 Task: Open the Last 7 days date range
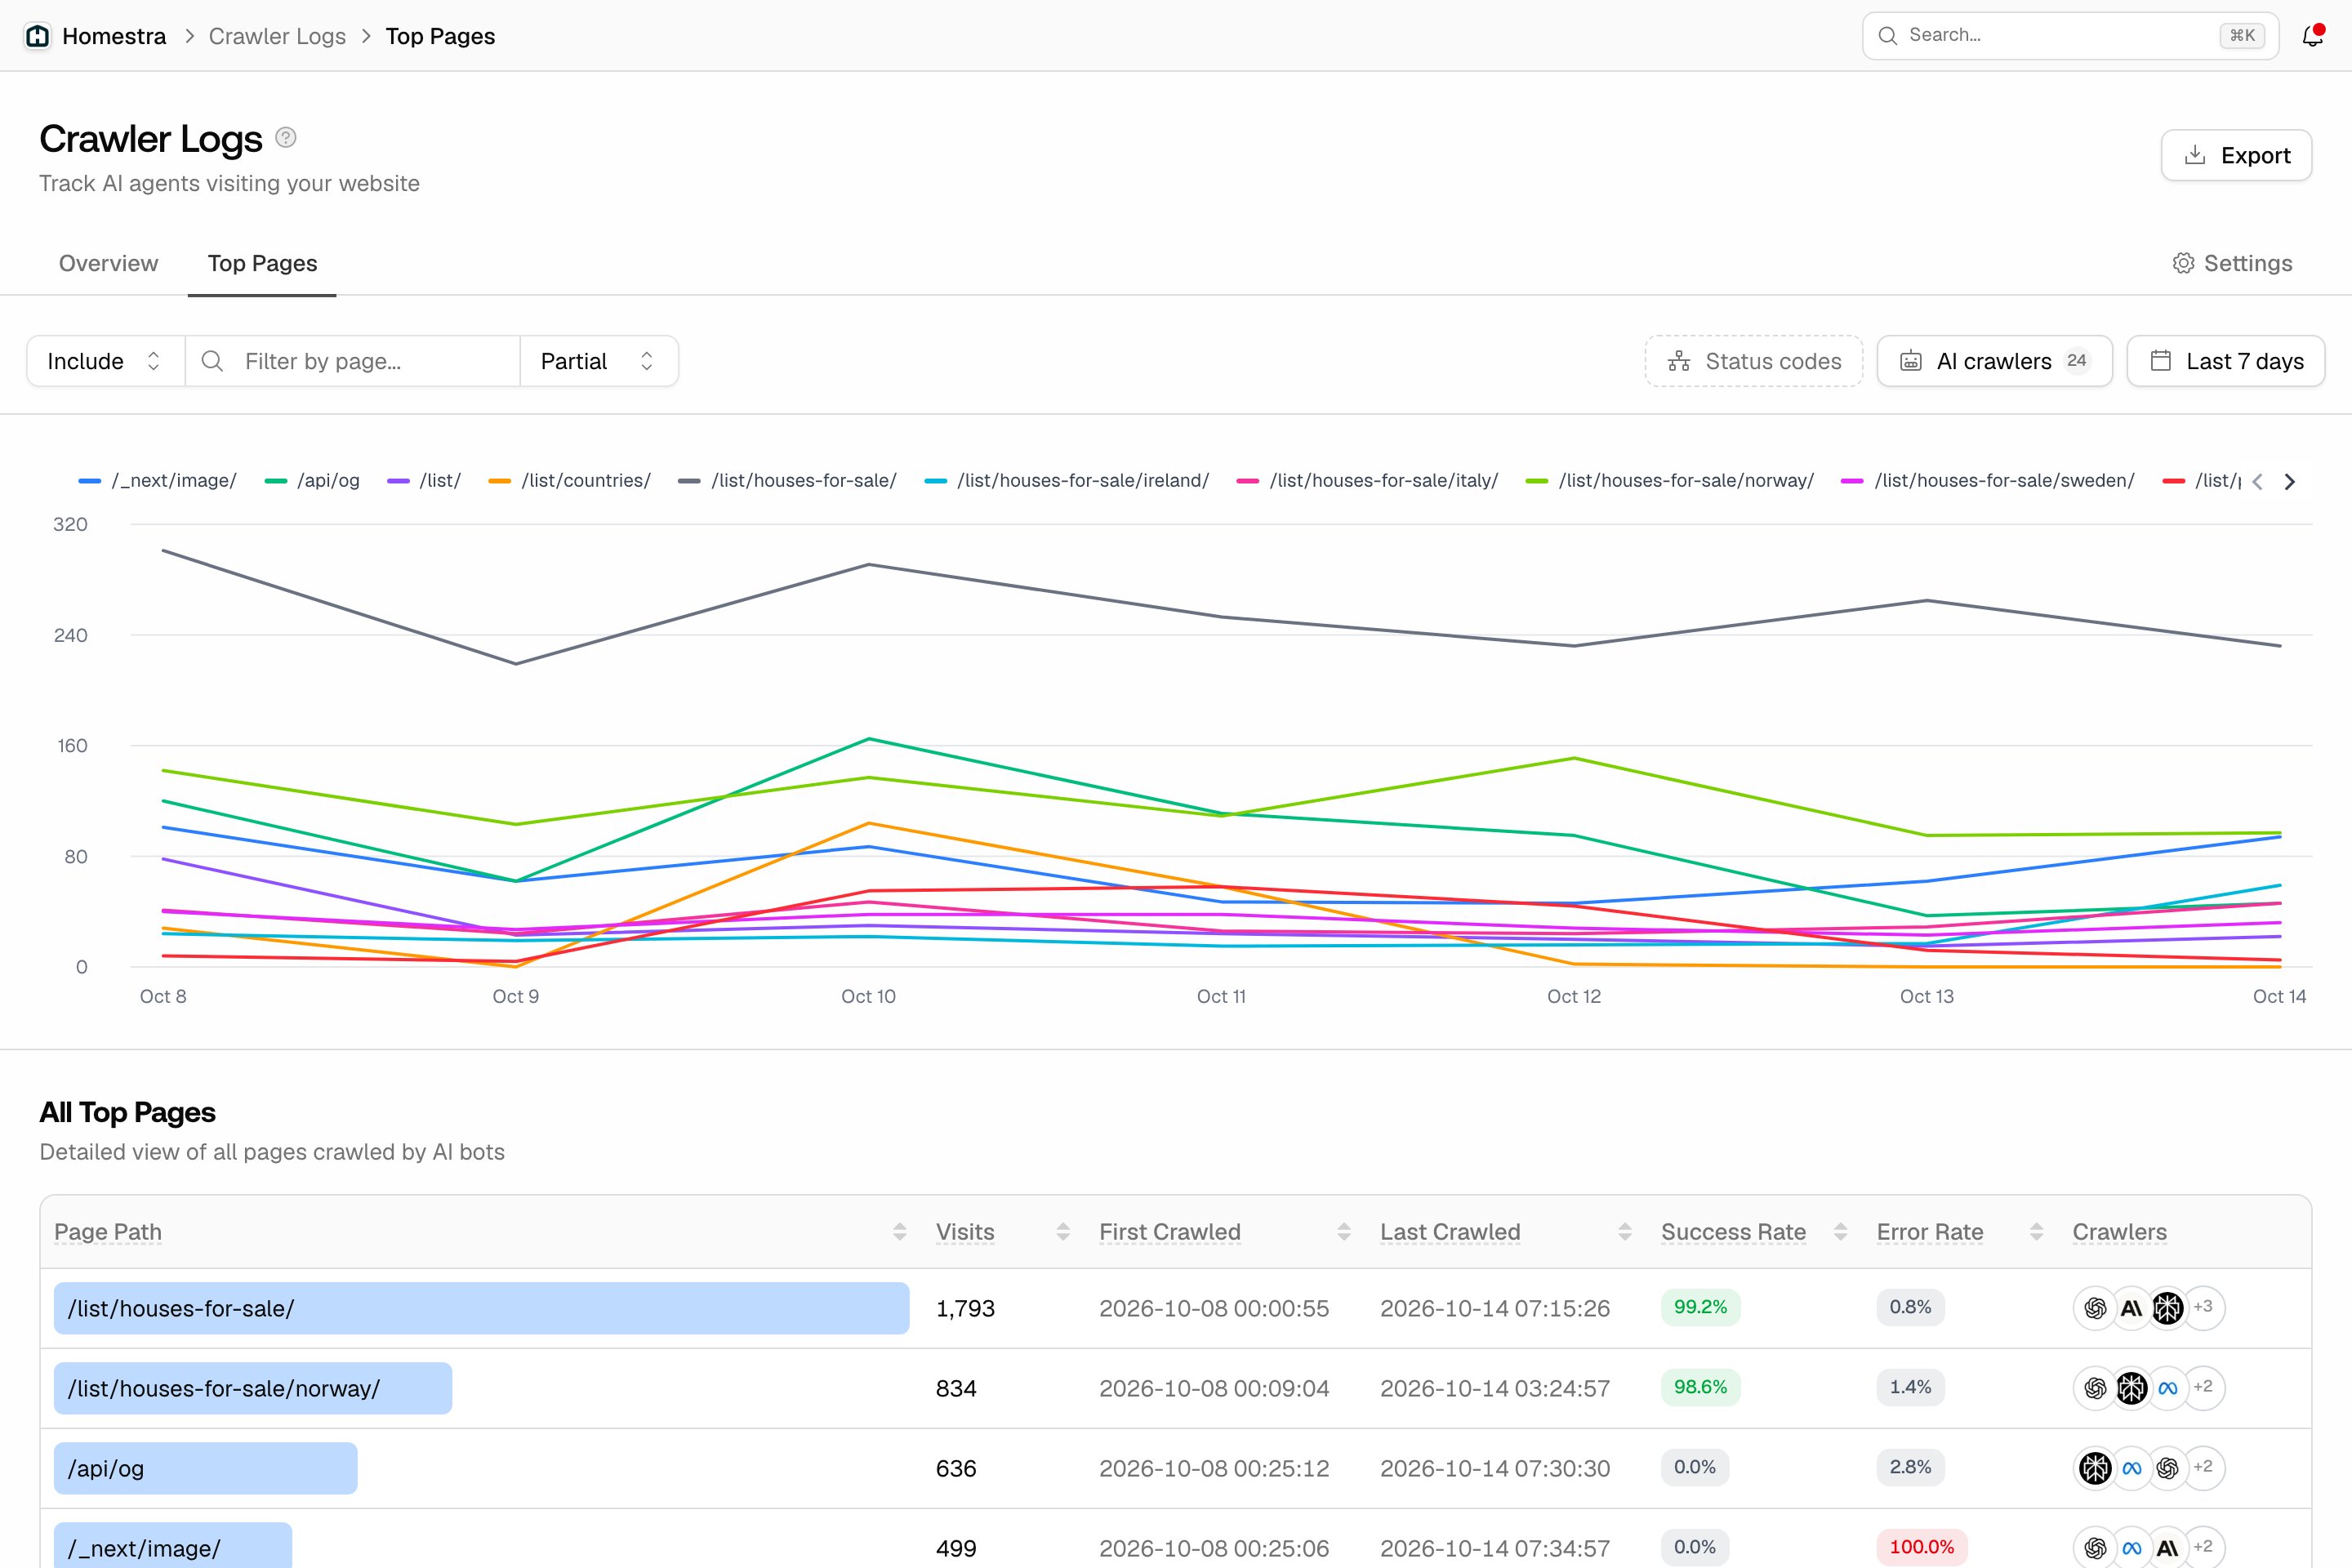(2225, 361)
